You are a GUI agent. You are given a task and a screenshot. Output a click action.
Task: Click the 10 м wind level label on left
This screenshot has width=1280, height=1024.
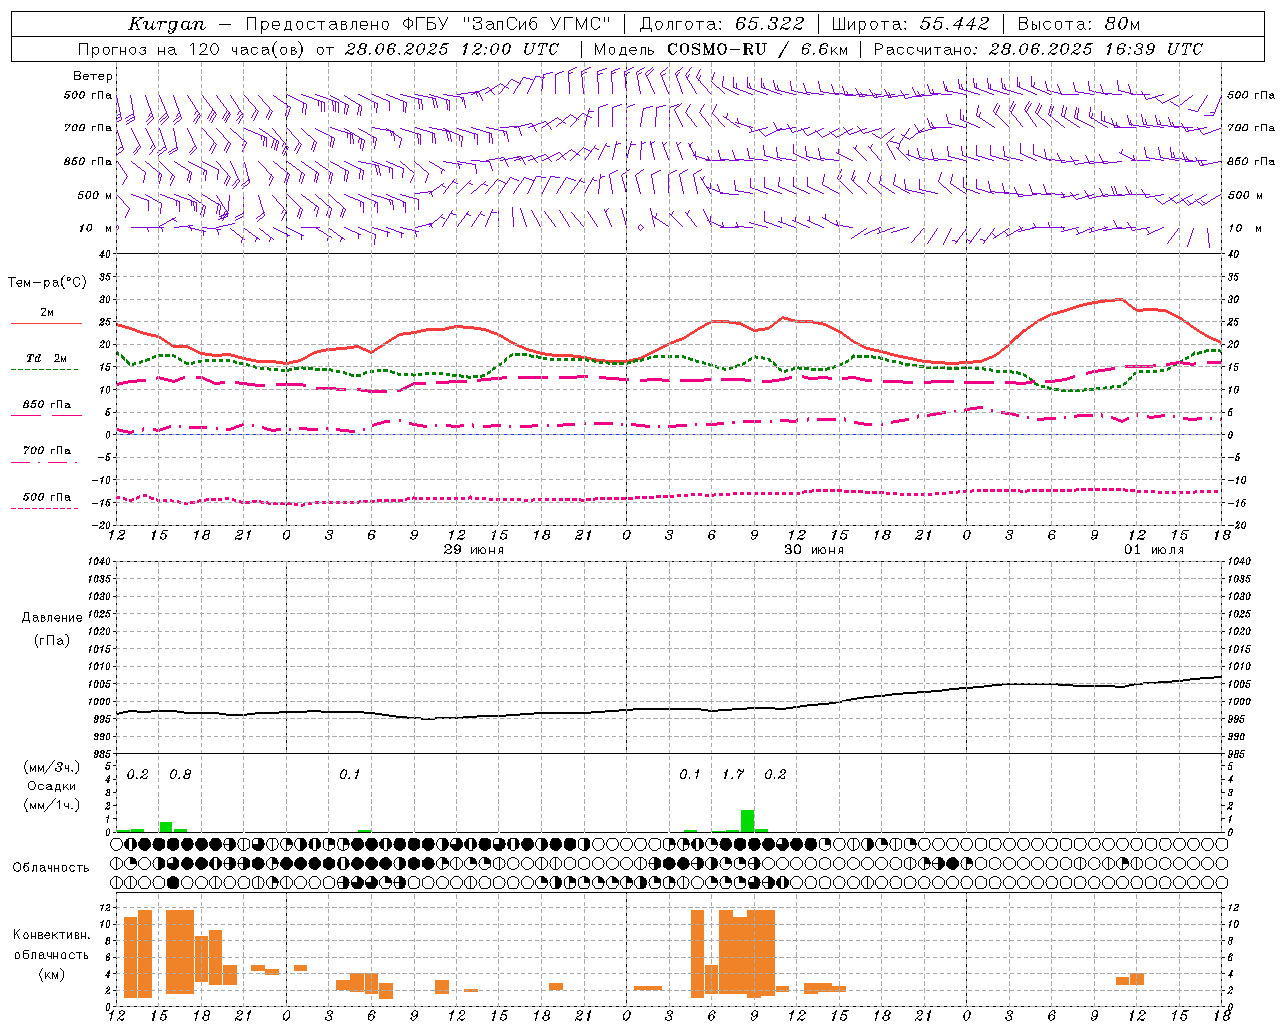[x=96, y=228]
